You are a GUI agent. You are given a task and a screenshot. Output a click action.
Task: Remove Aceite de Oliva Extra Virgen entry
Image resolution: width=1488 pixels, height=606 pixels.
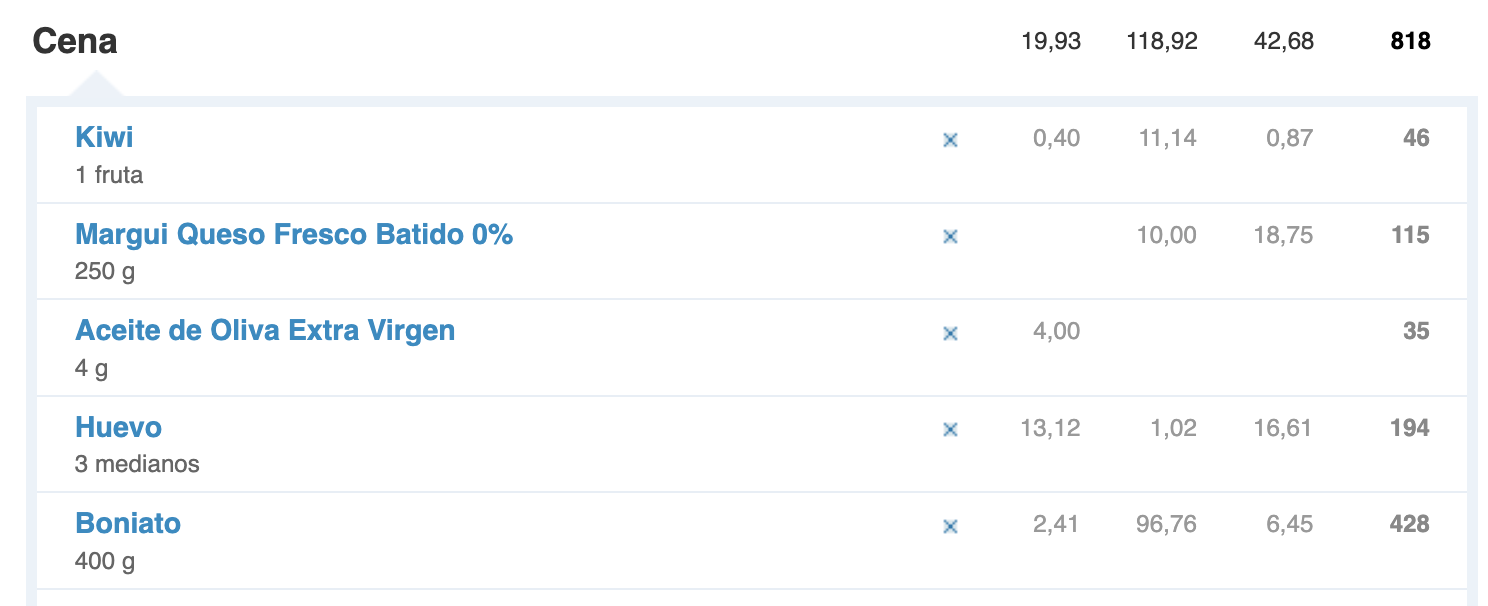[950, 333]
